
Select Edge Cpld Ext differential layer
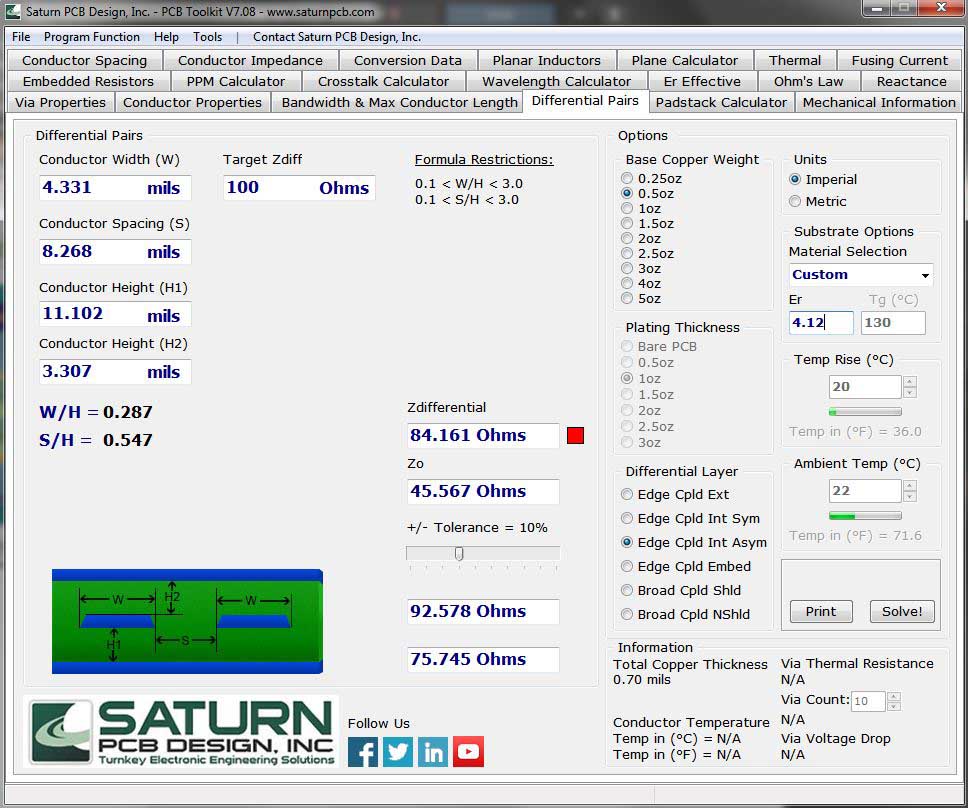(x=628, y=494)
